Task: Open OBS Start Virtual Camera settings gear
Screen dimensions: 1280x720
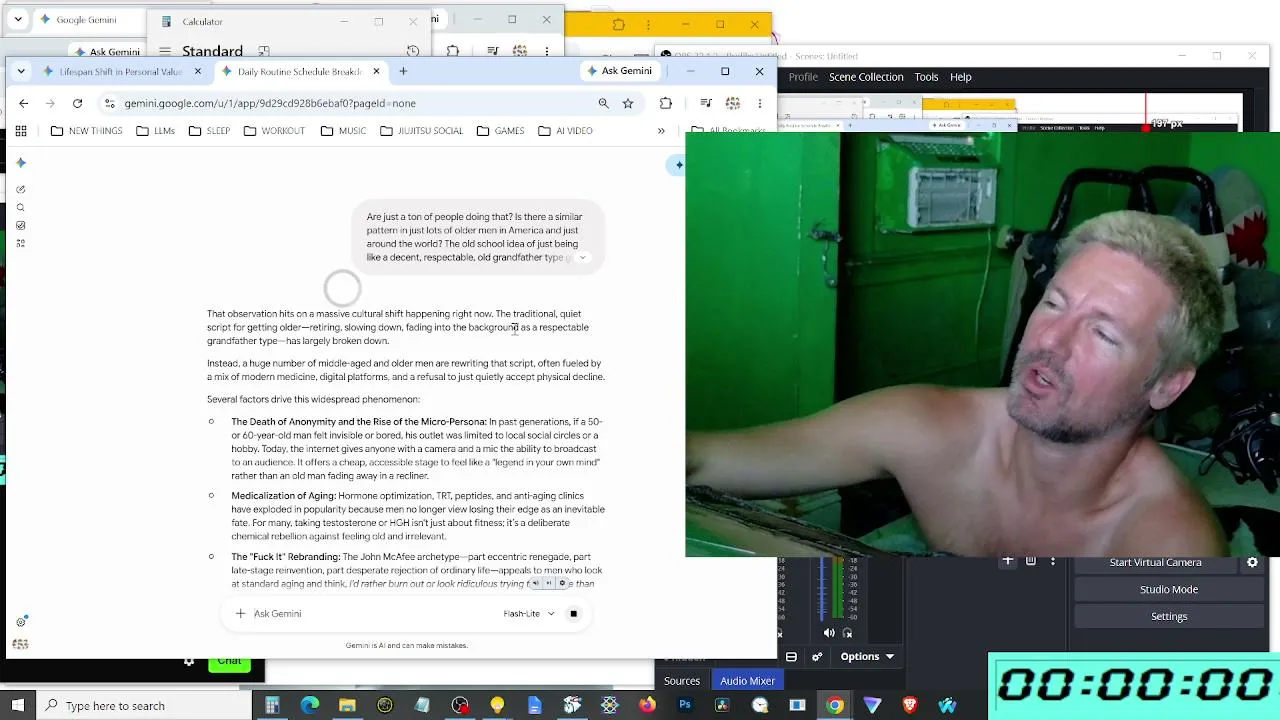Action: [x=1252, y=563]
